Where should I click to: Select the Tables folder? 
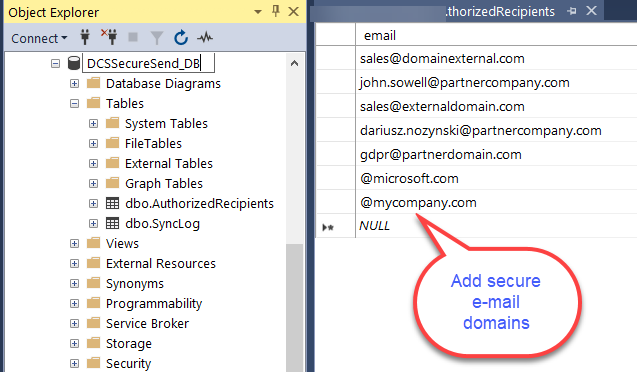point(125,104)
